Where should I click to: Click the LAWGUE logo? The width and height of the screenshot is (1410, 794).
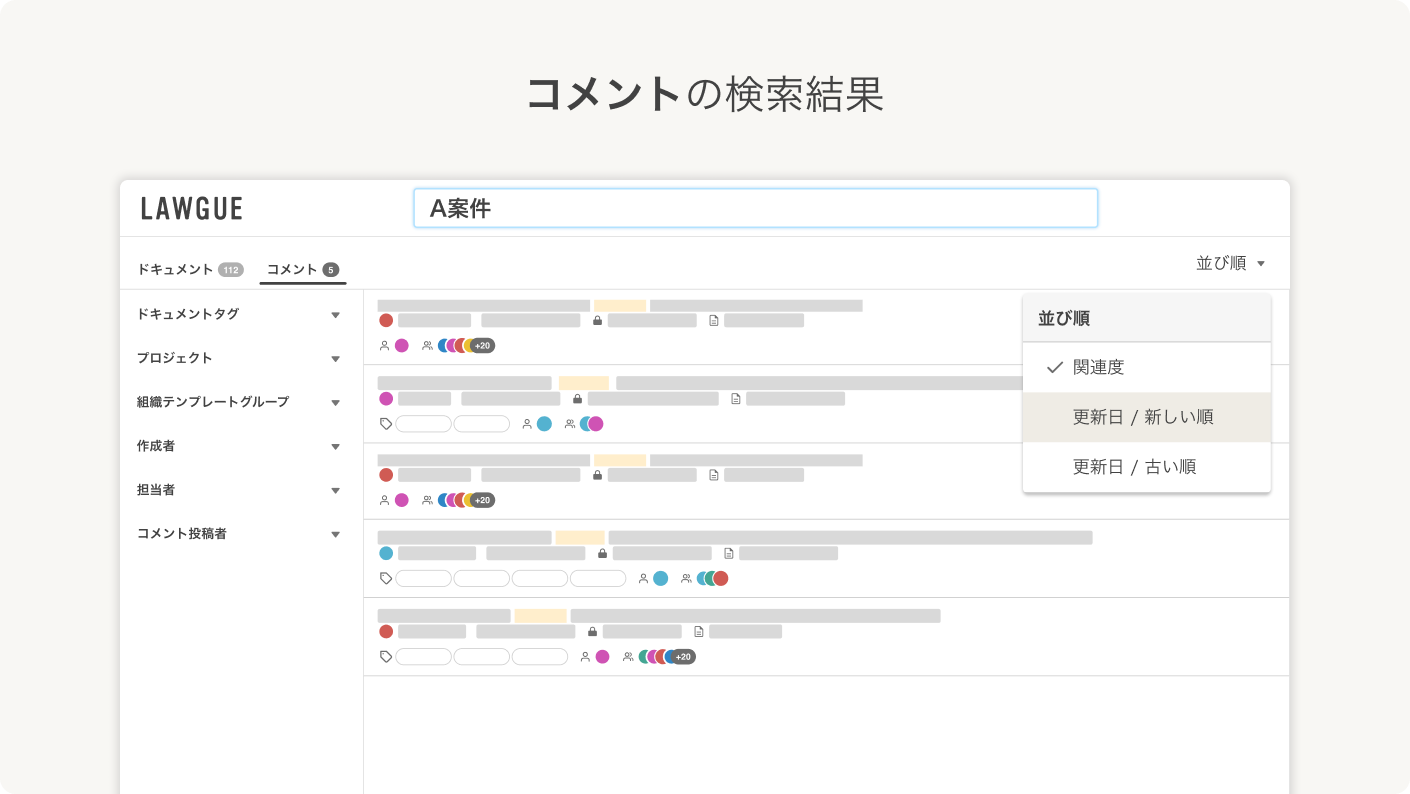pyautogui.click(x=192, y=208)
